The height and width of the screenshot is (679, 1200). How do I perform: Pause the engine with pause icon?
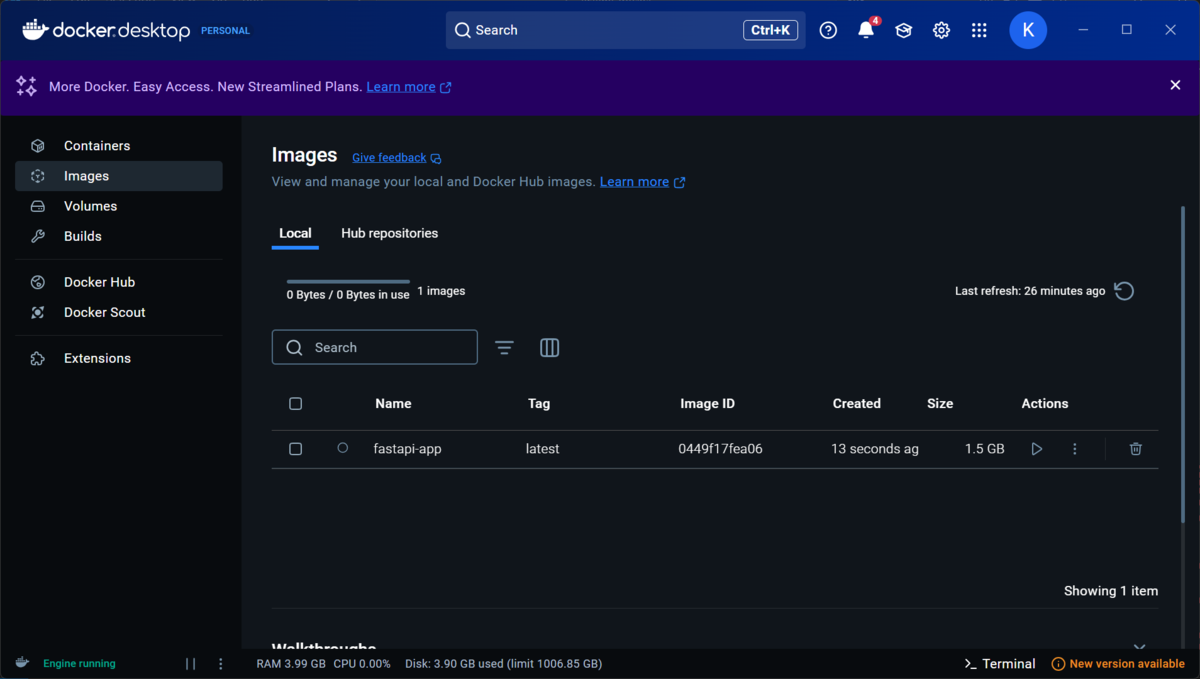pos(191,664)
